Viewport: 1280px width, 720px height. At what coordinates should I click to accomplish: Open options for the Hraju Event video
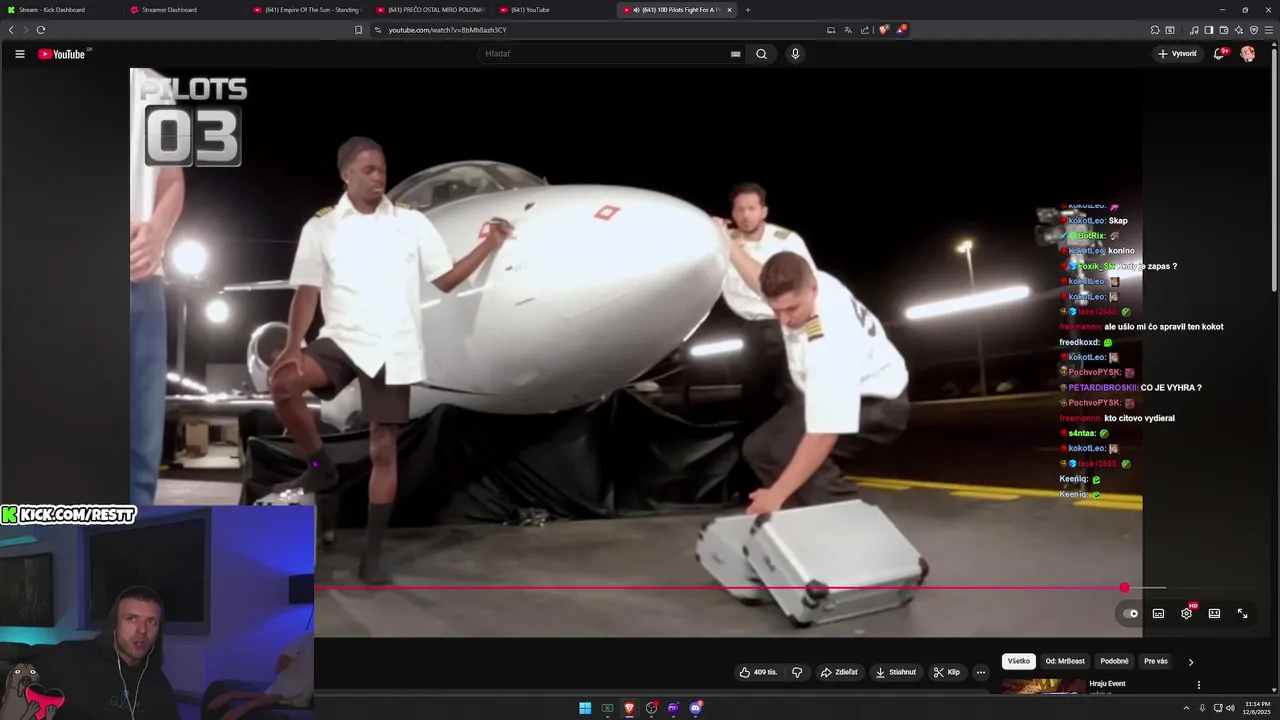point(1198,685)
